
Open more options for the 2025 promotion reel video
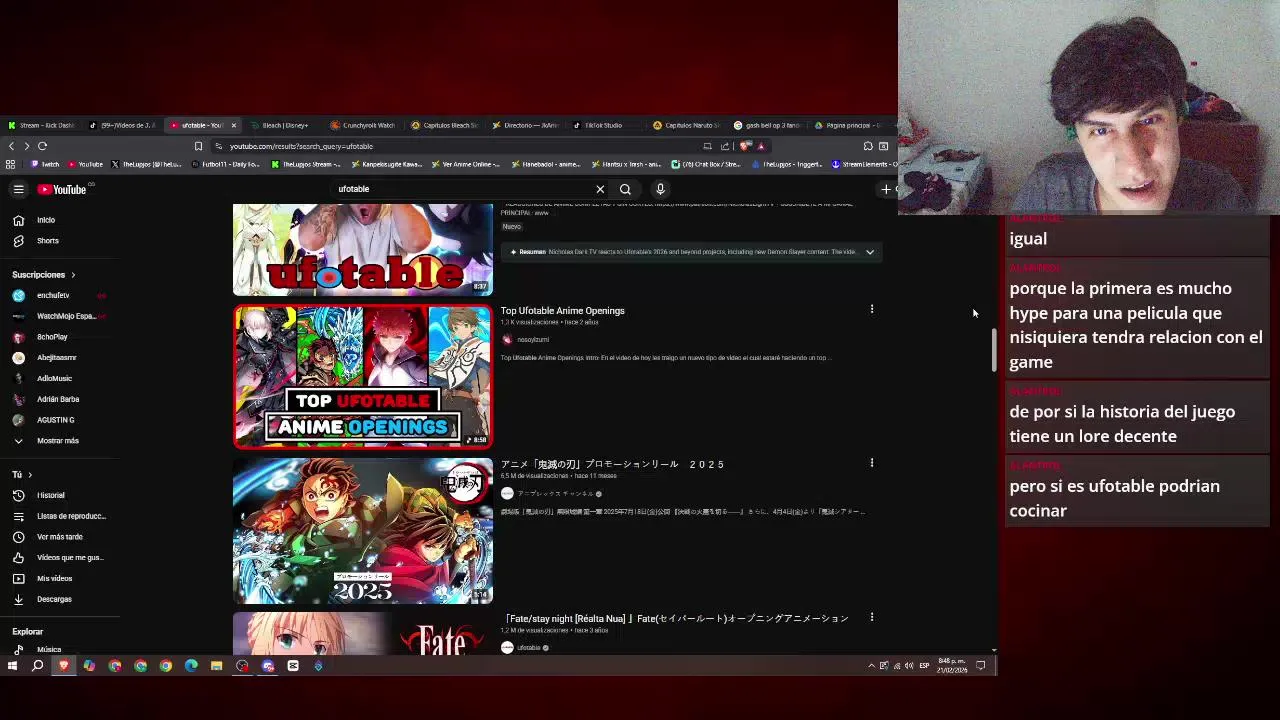point(871,463)
